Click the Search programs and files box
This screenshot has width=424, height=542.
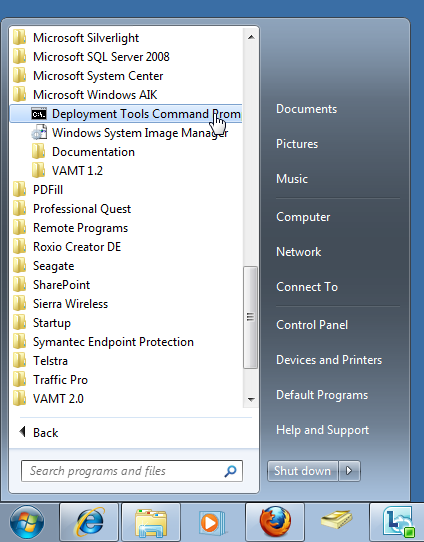point(132,471)
